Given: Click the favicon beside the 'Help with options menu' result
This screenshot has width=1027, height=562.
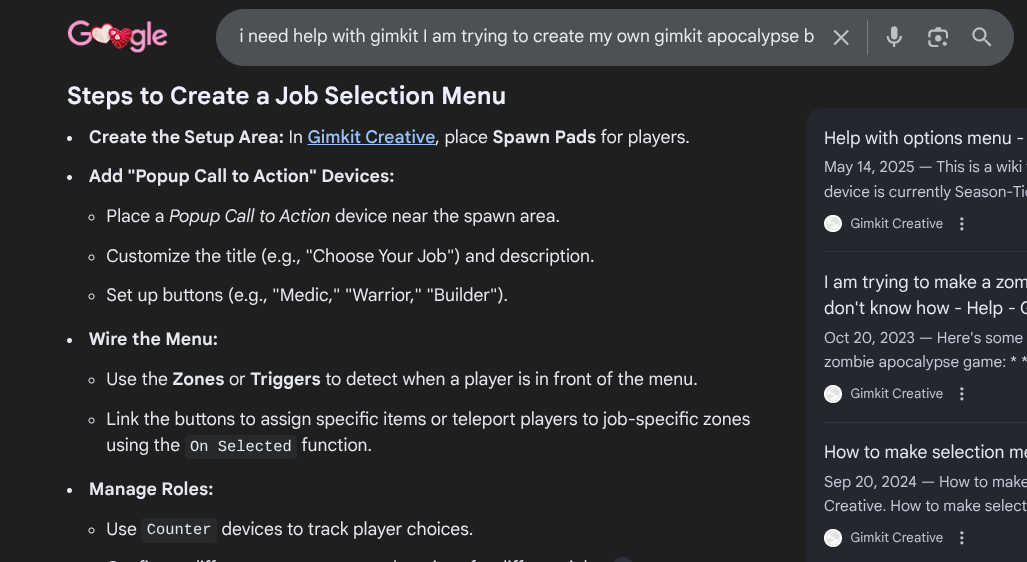Looking at the screenshot, I should point(833,224).
